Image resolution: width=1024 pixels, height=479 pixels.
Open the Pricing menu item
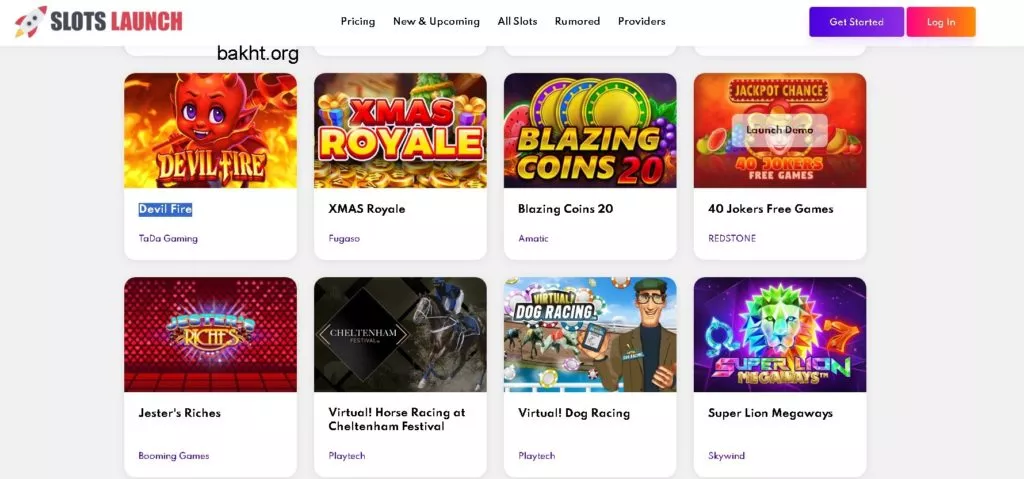click(x=357, y=21)
